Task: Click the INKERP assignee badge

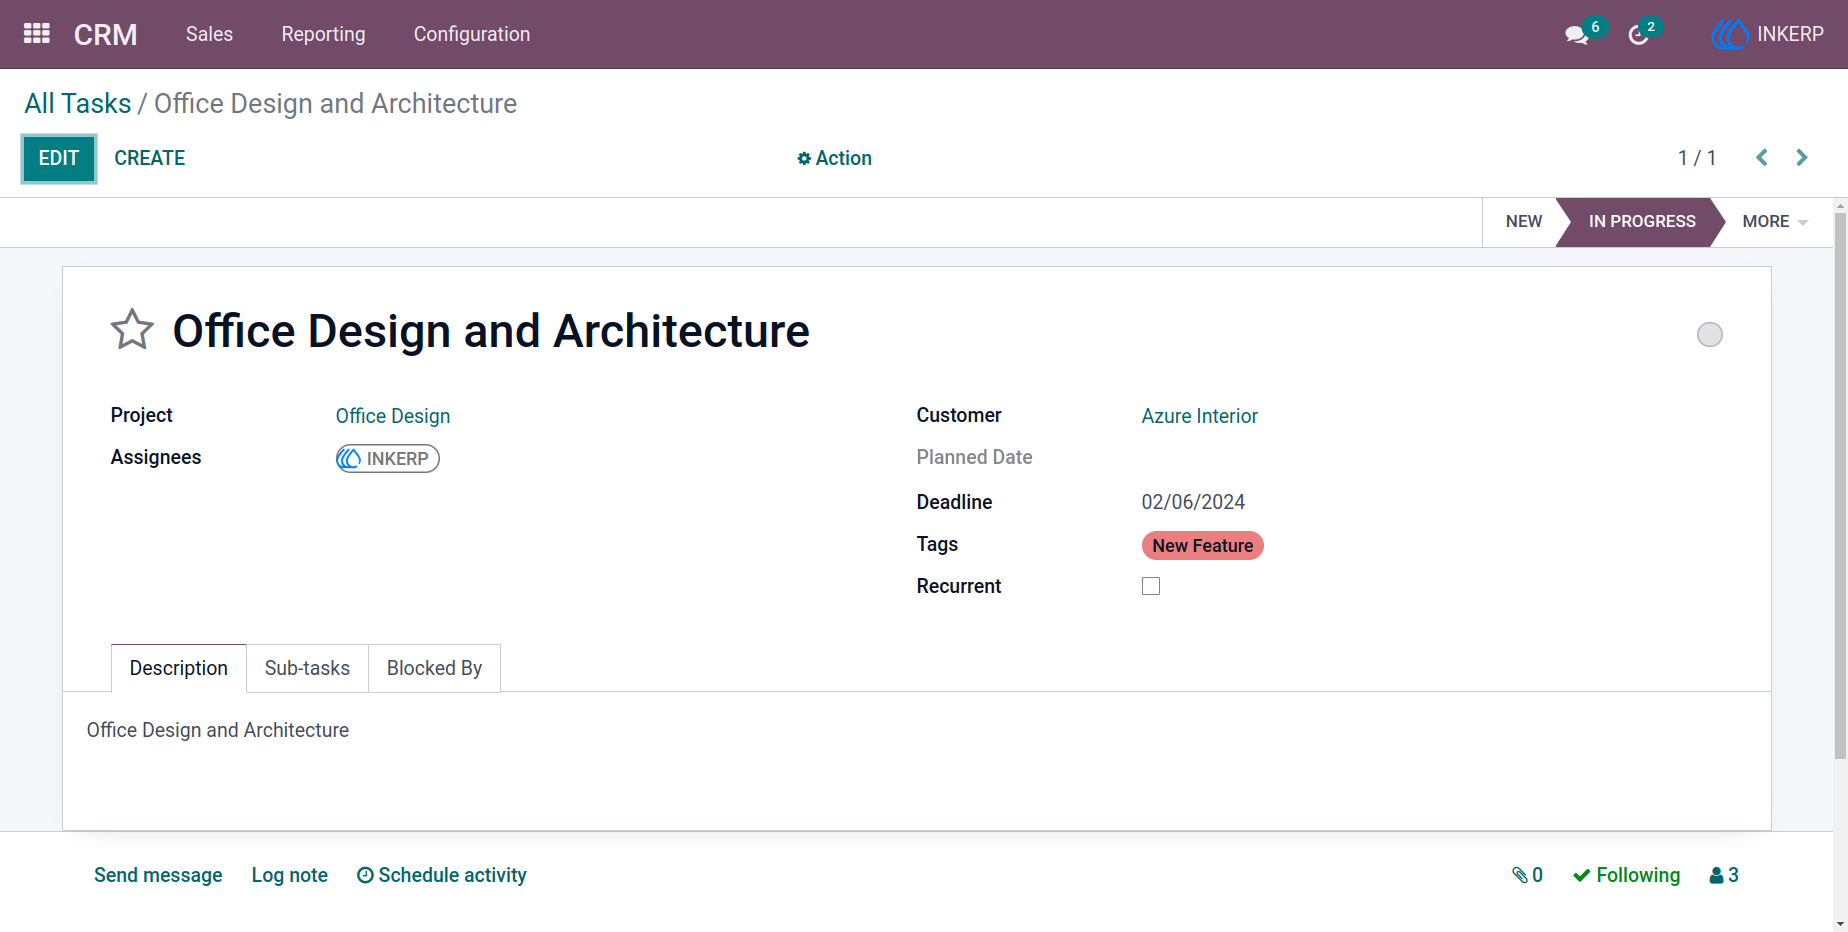Action: point(388,459)
